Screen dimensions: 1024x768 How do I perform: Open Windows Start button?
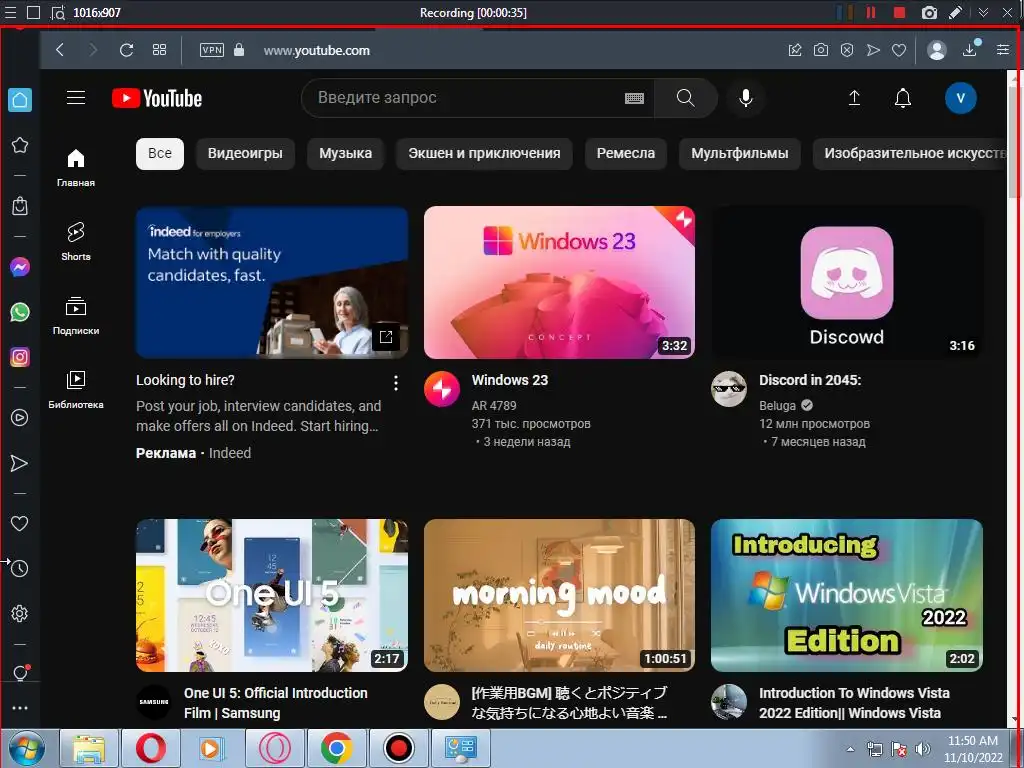tap(25, 748)
